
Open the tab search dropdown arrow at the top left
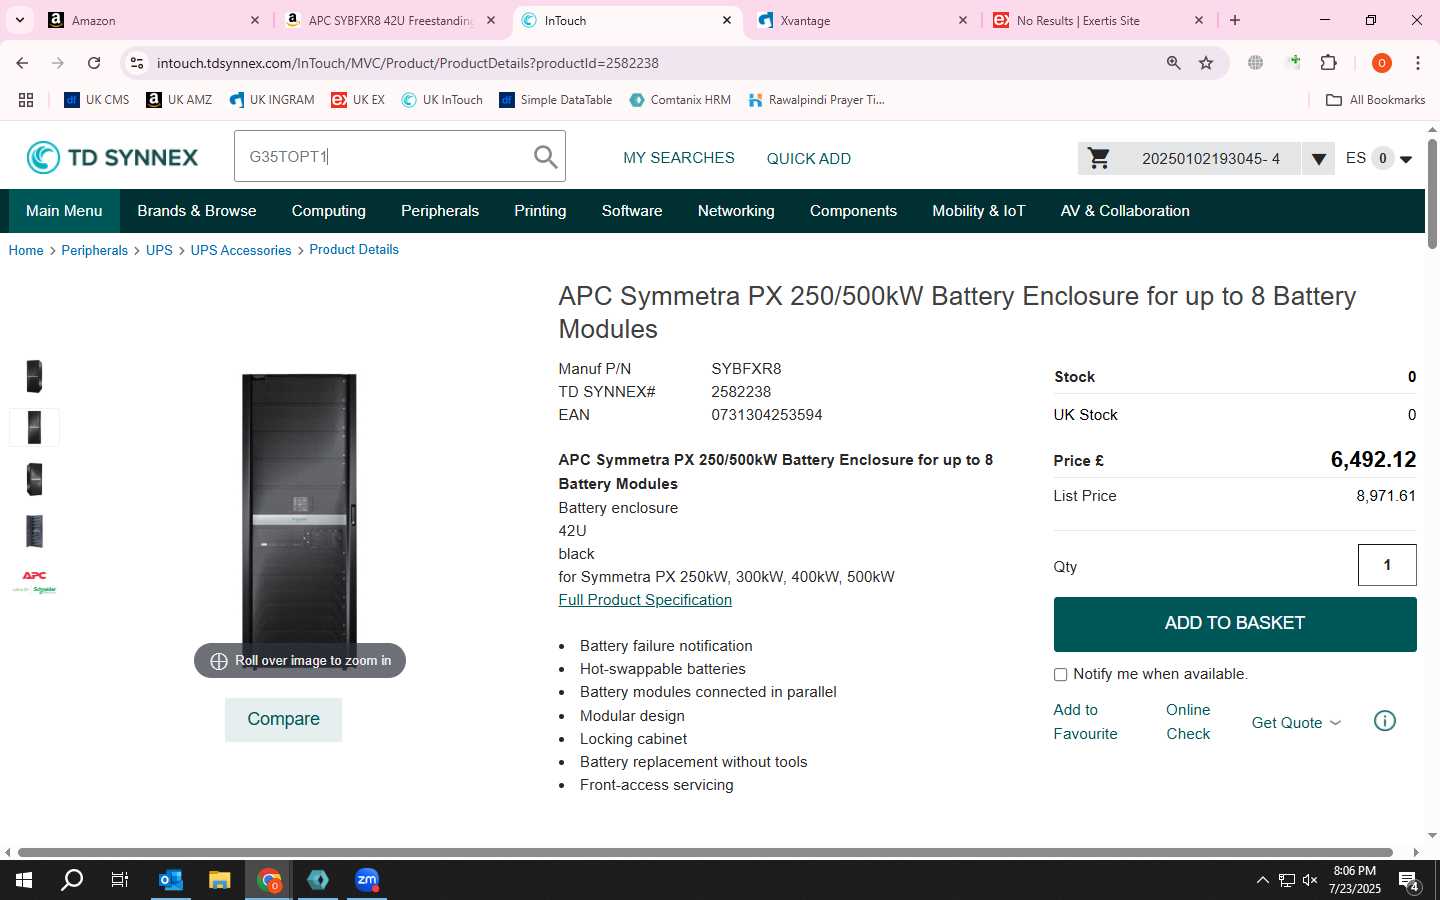click(x=19, y=20)
